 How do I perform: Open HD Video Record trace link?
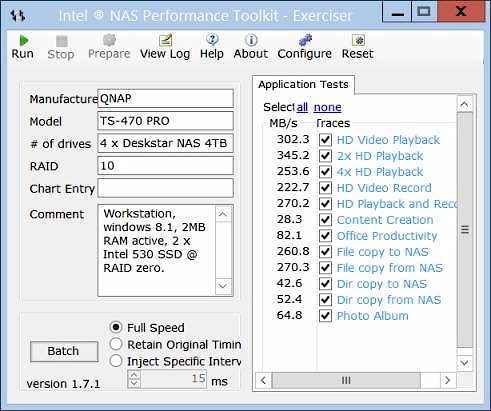point(384,188)
